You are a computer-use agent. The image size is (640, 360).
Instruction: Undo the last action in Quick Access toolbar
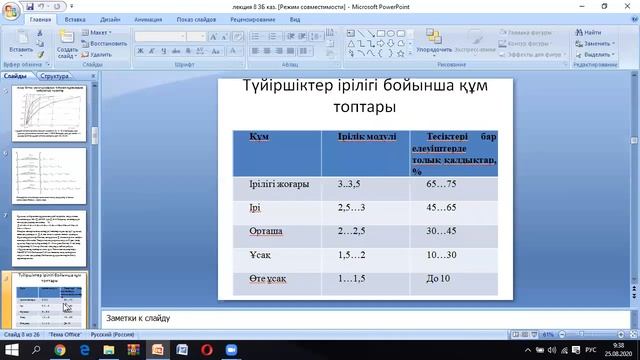coord(41,7)
